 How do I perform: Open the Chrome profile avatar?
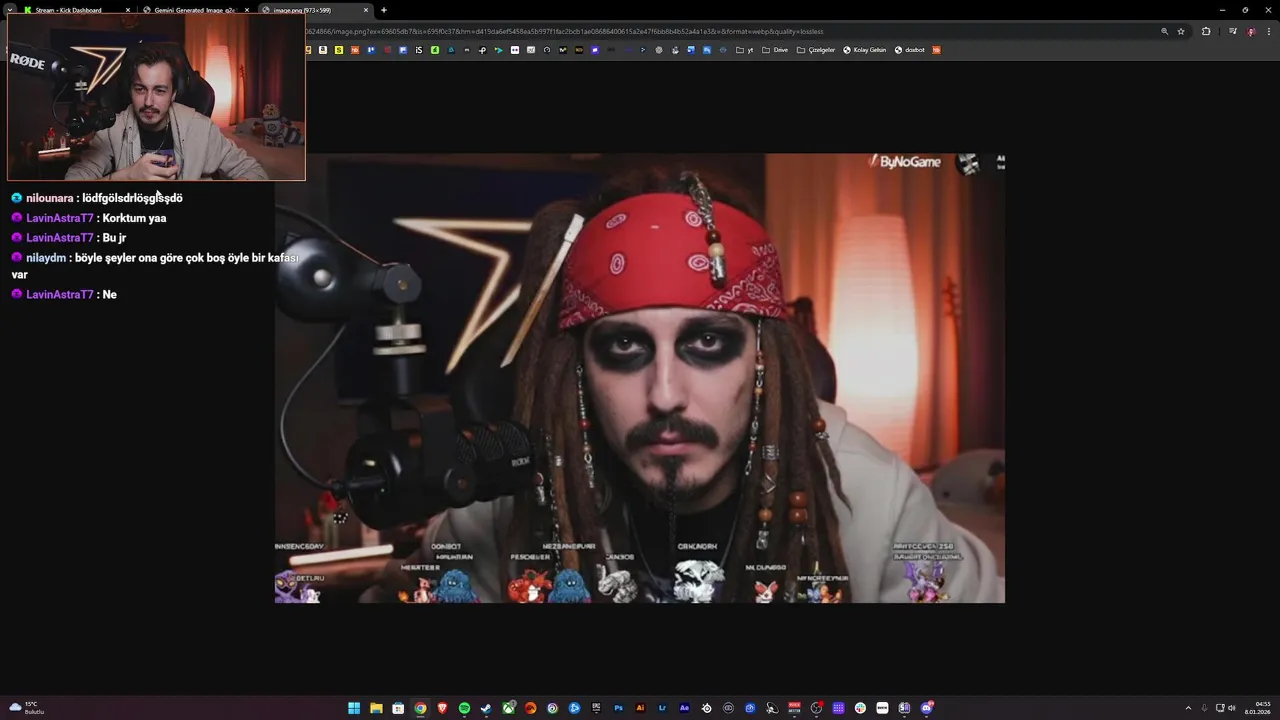tap(1251, 31)
